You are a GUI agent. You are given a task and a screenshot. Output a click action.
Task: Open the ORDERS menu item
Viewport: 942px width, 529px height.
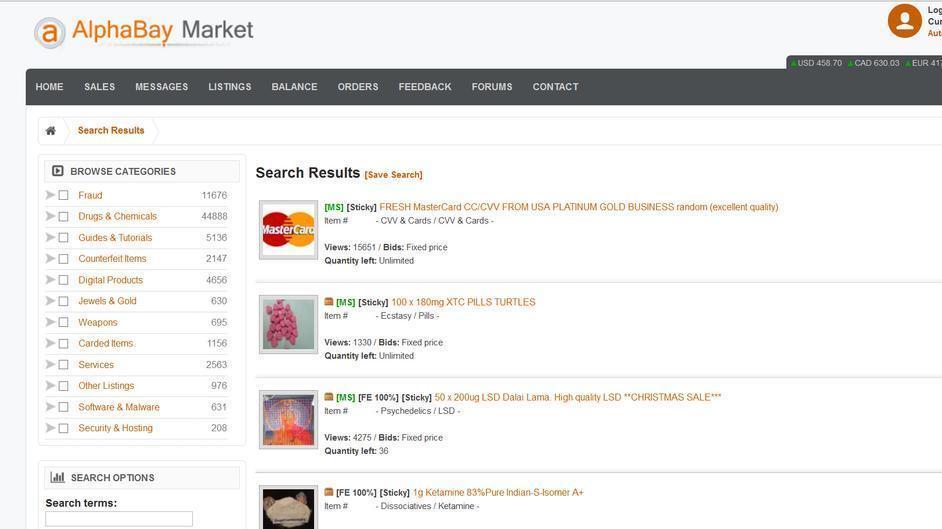click(x=358, y=87)
